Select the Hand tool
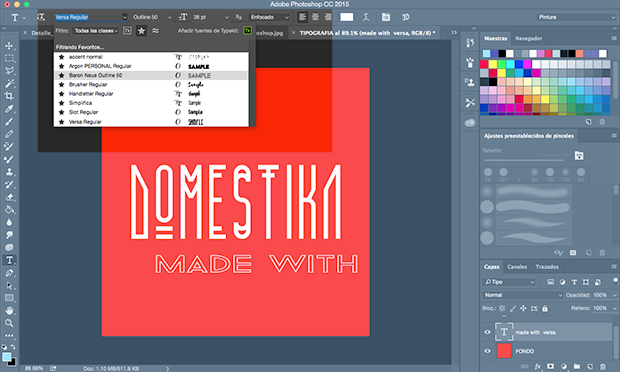 [9, 310]
